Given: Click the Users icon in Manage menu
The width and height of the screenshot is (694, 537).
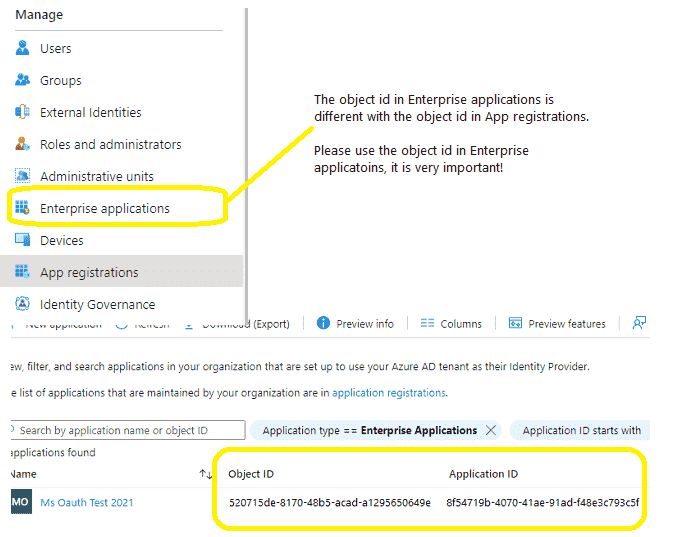Looking at the screenshot, I should pos(22,48).
